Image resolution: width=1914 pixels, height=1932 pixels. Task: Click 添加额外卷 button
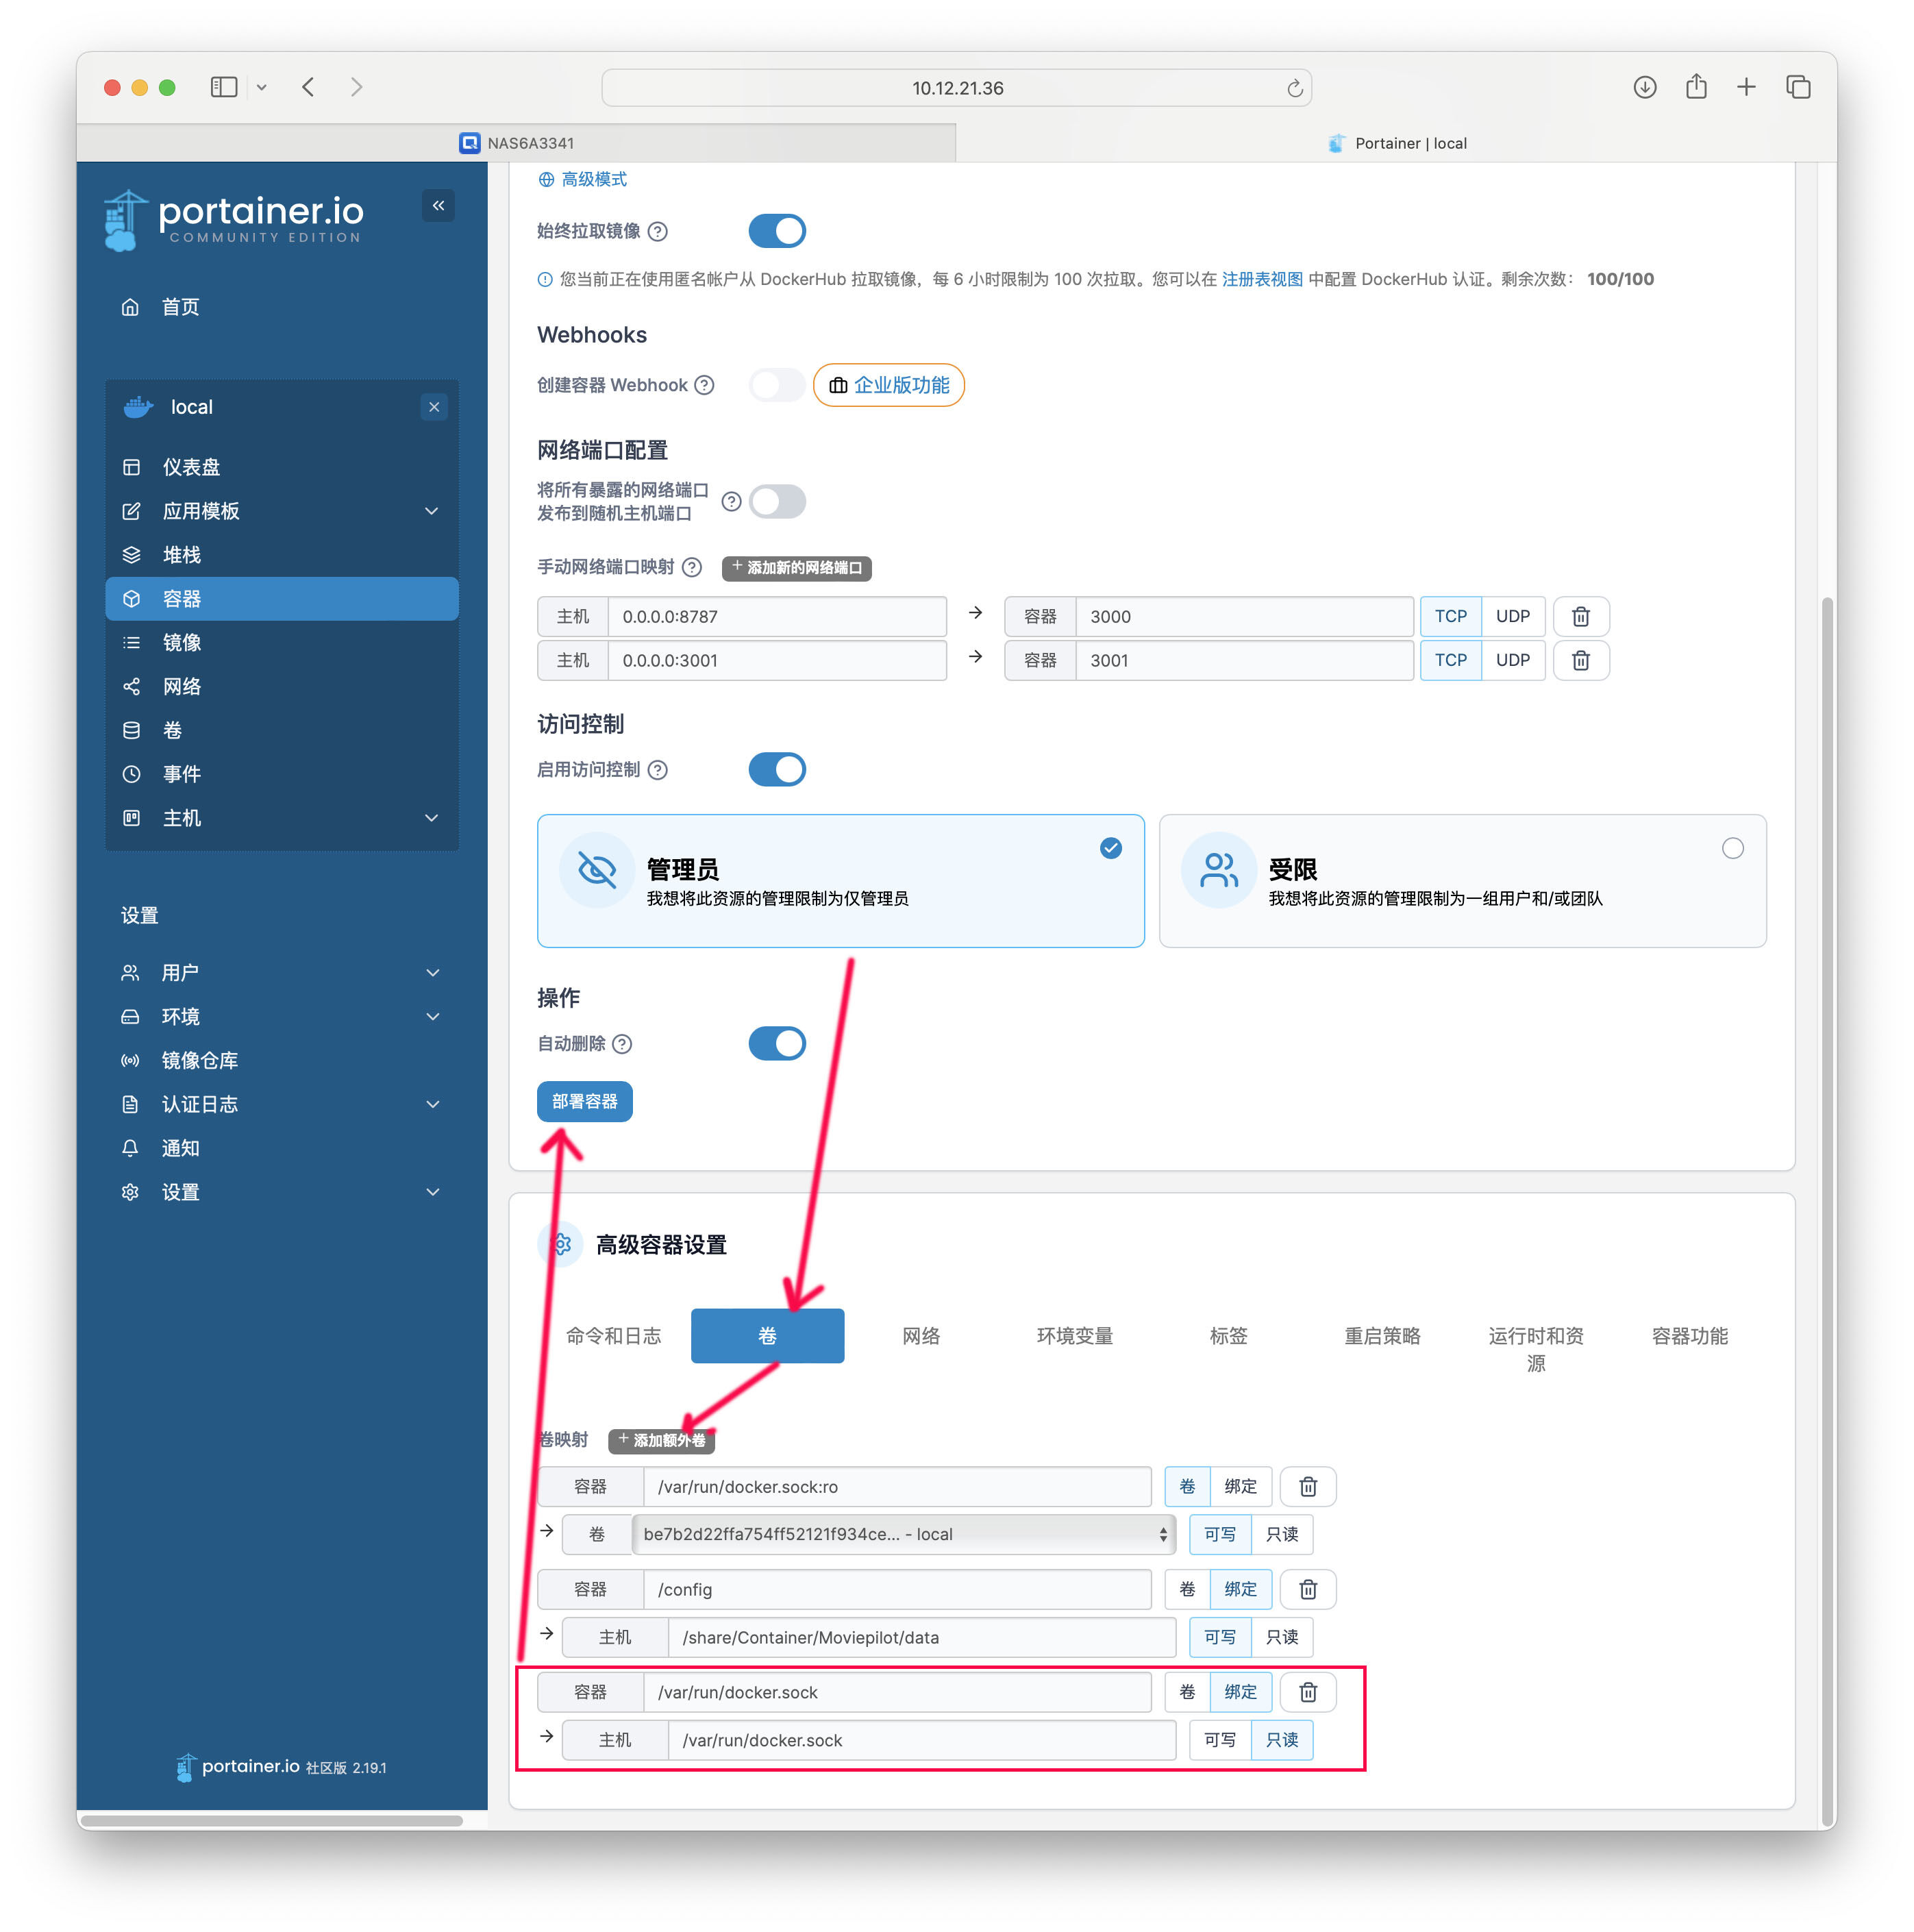(661, 1440)
